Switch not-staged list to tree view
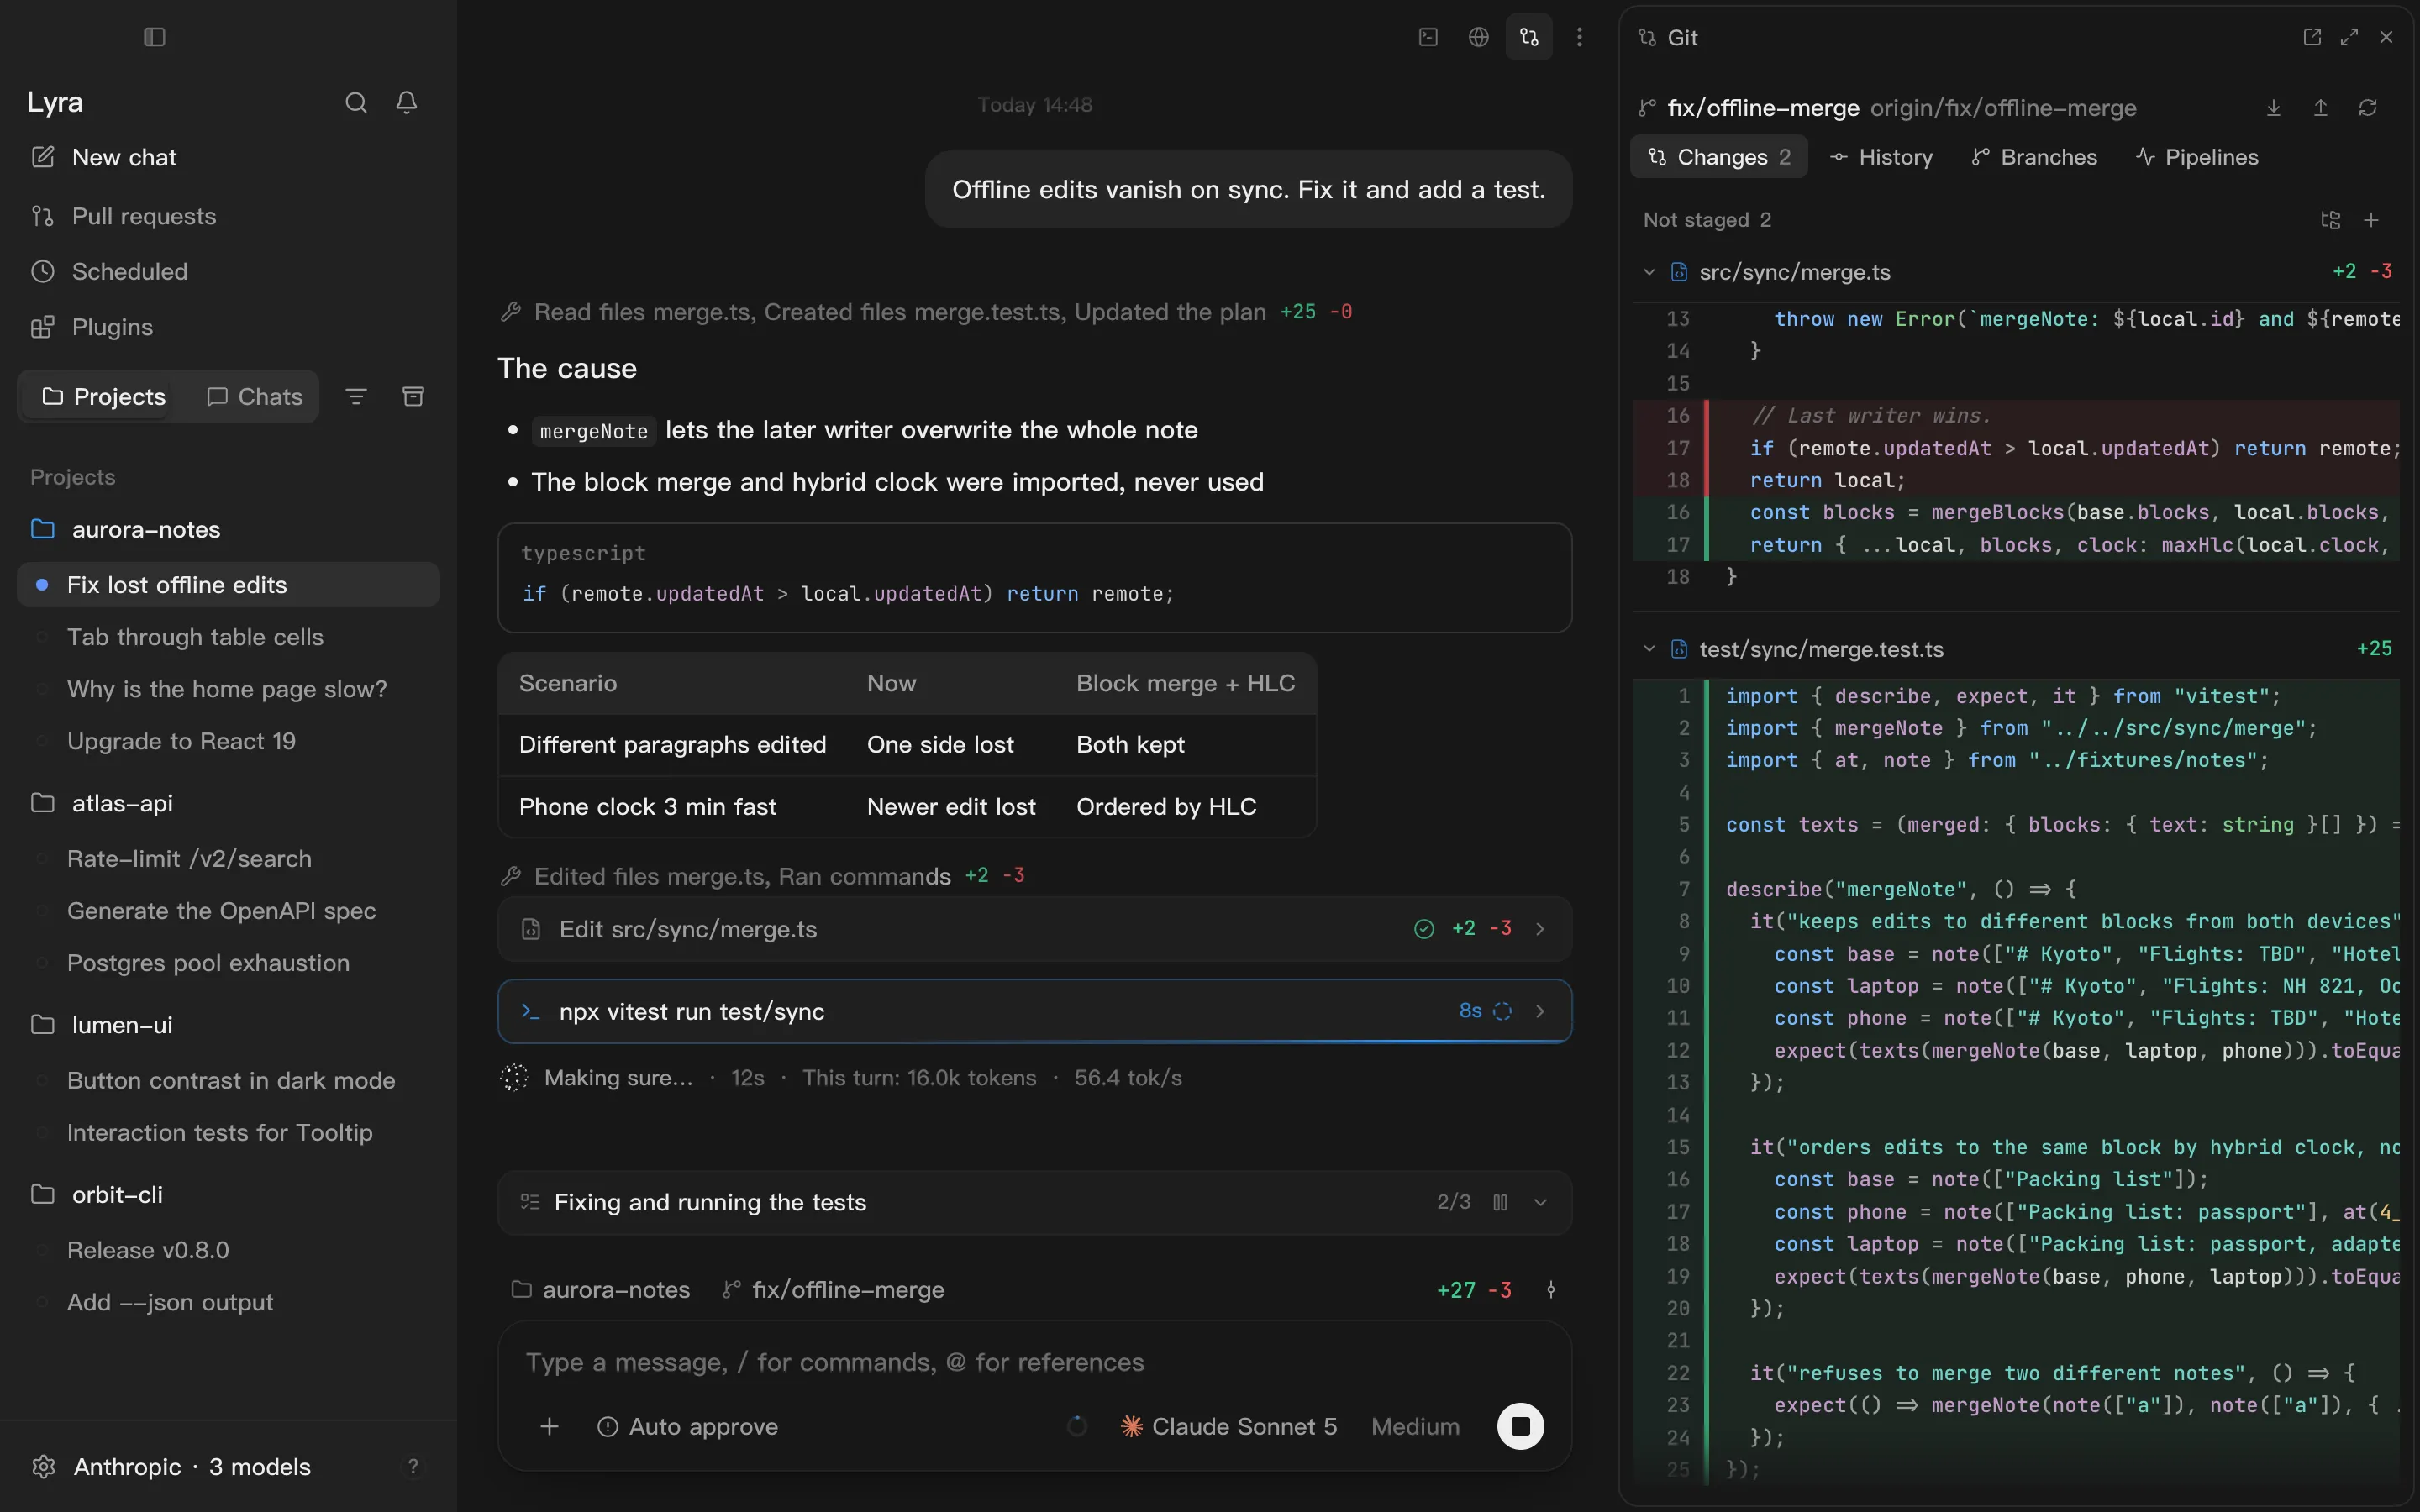 pos(2331,220)
